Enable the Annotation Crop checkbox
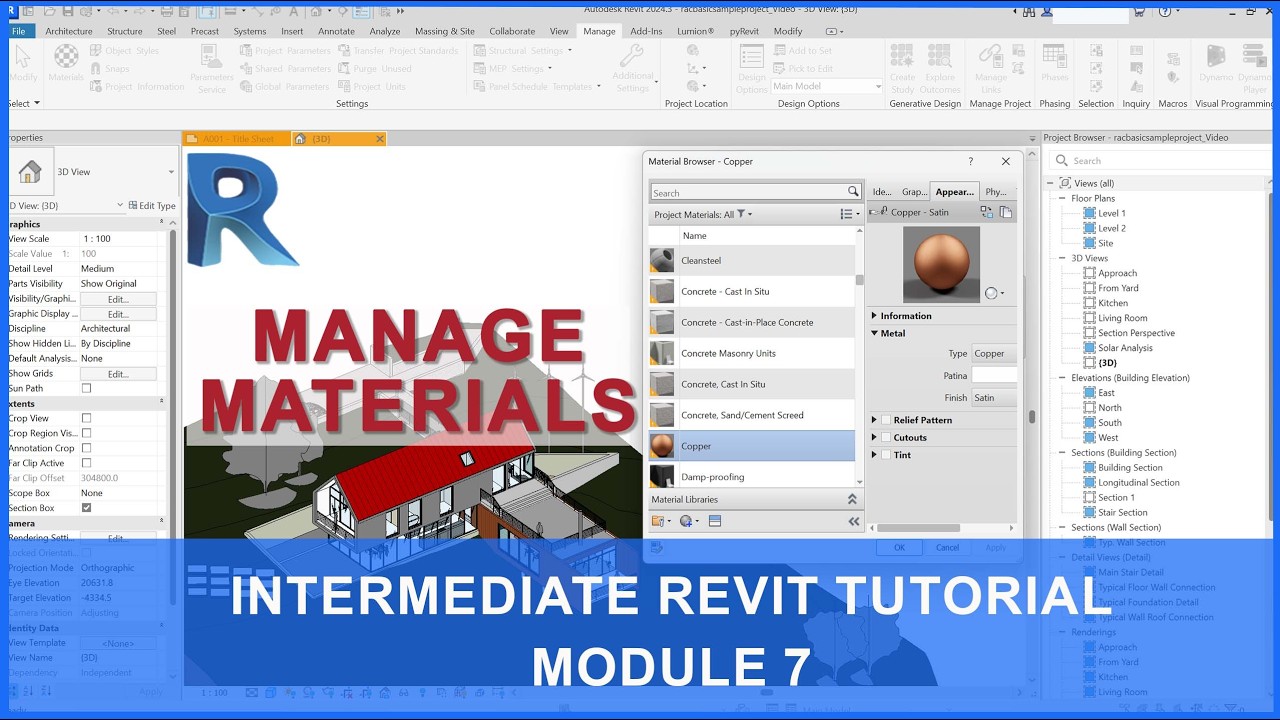 (86, 448)
